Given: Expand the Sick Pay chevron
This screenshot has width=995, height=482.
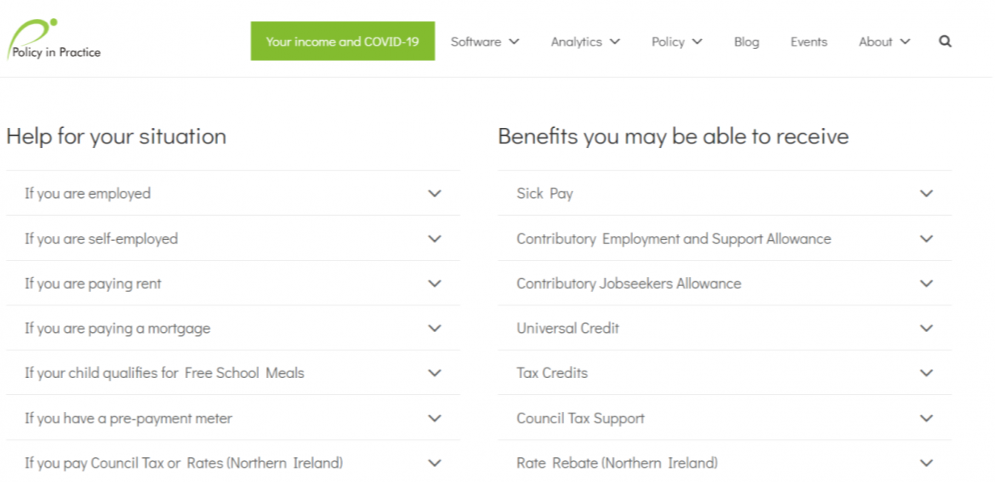Looking at the screenshot, I should 926,193.
